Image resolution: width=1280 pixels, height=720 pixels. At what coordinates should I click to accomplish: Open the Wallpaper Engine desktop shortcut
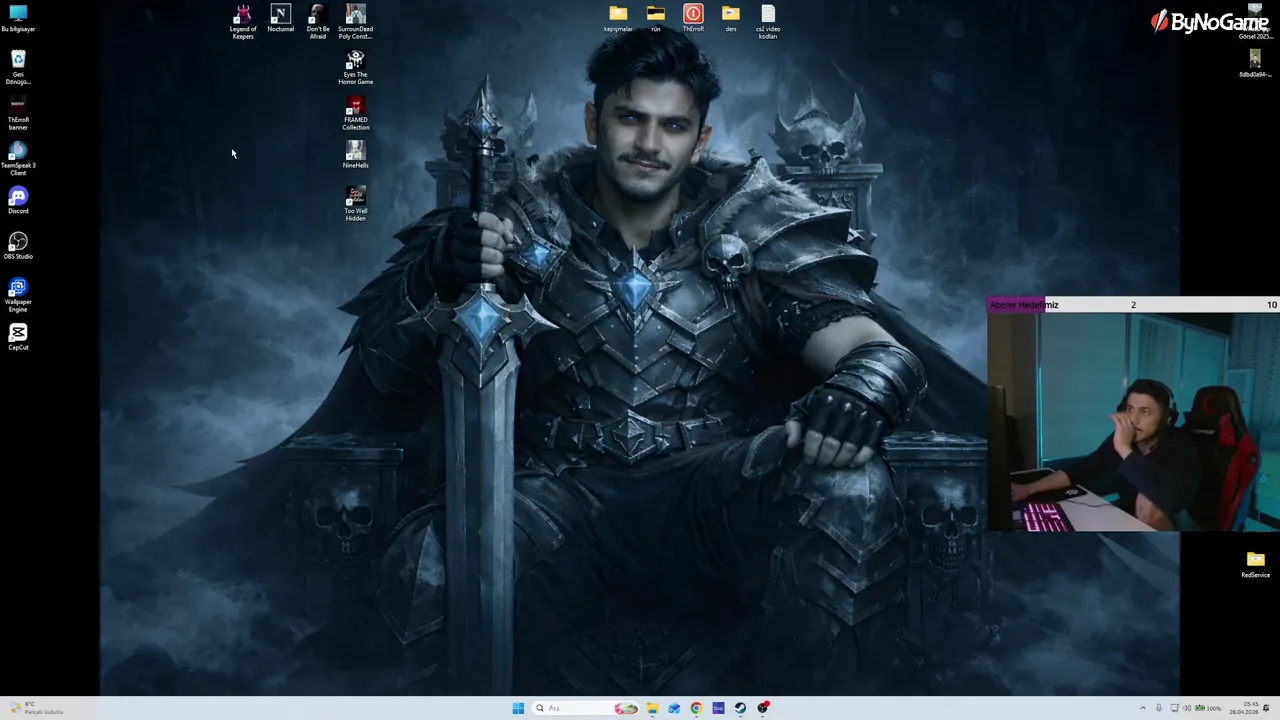[x=18, y=294]
